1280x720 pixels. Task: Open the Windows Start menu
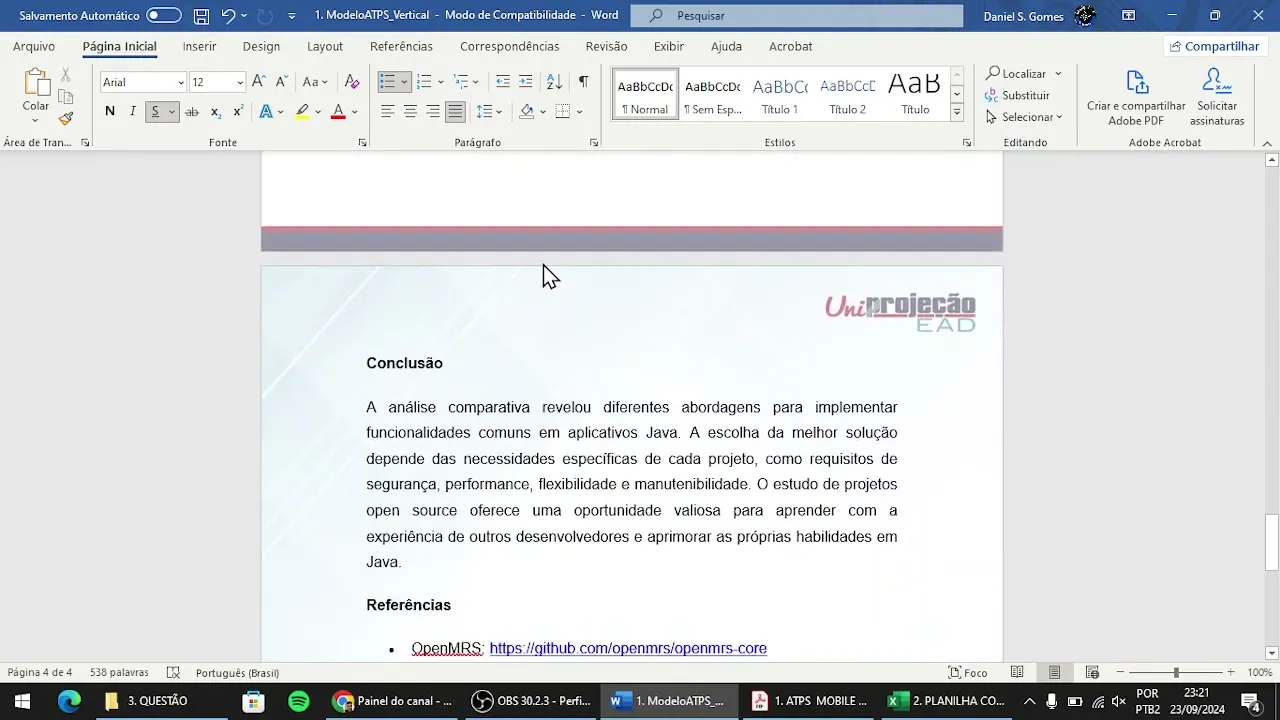point(22,701)
